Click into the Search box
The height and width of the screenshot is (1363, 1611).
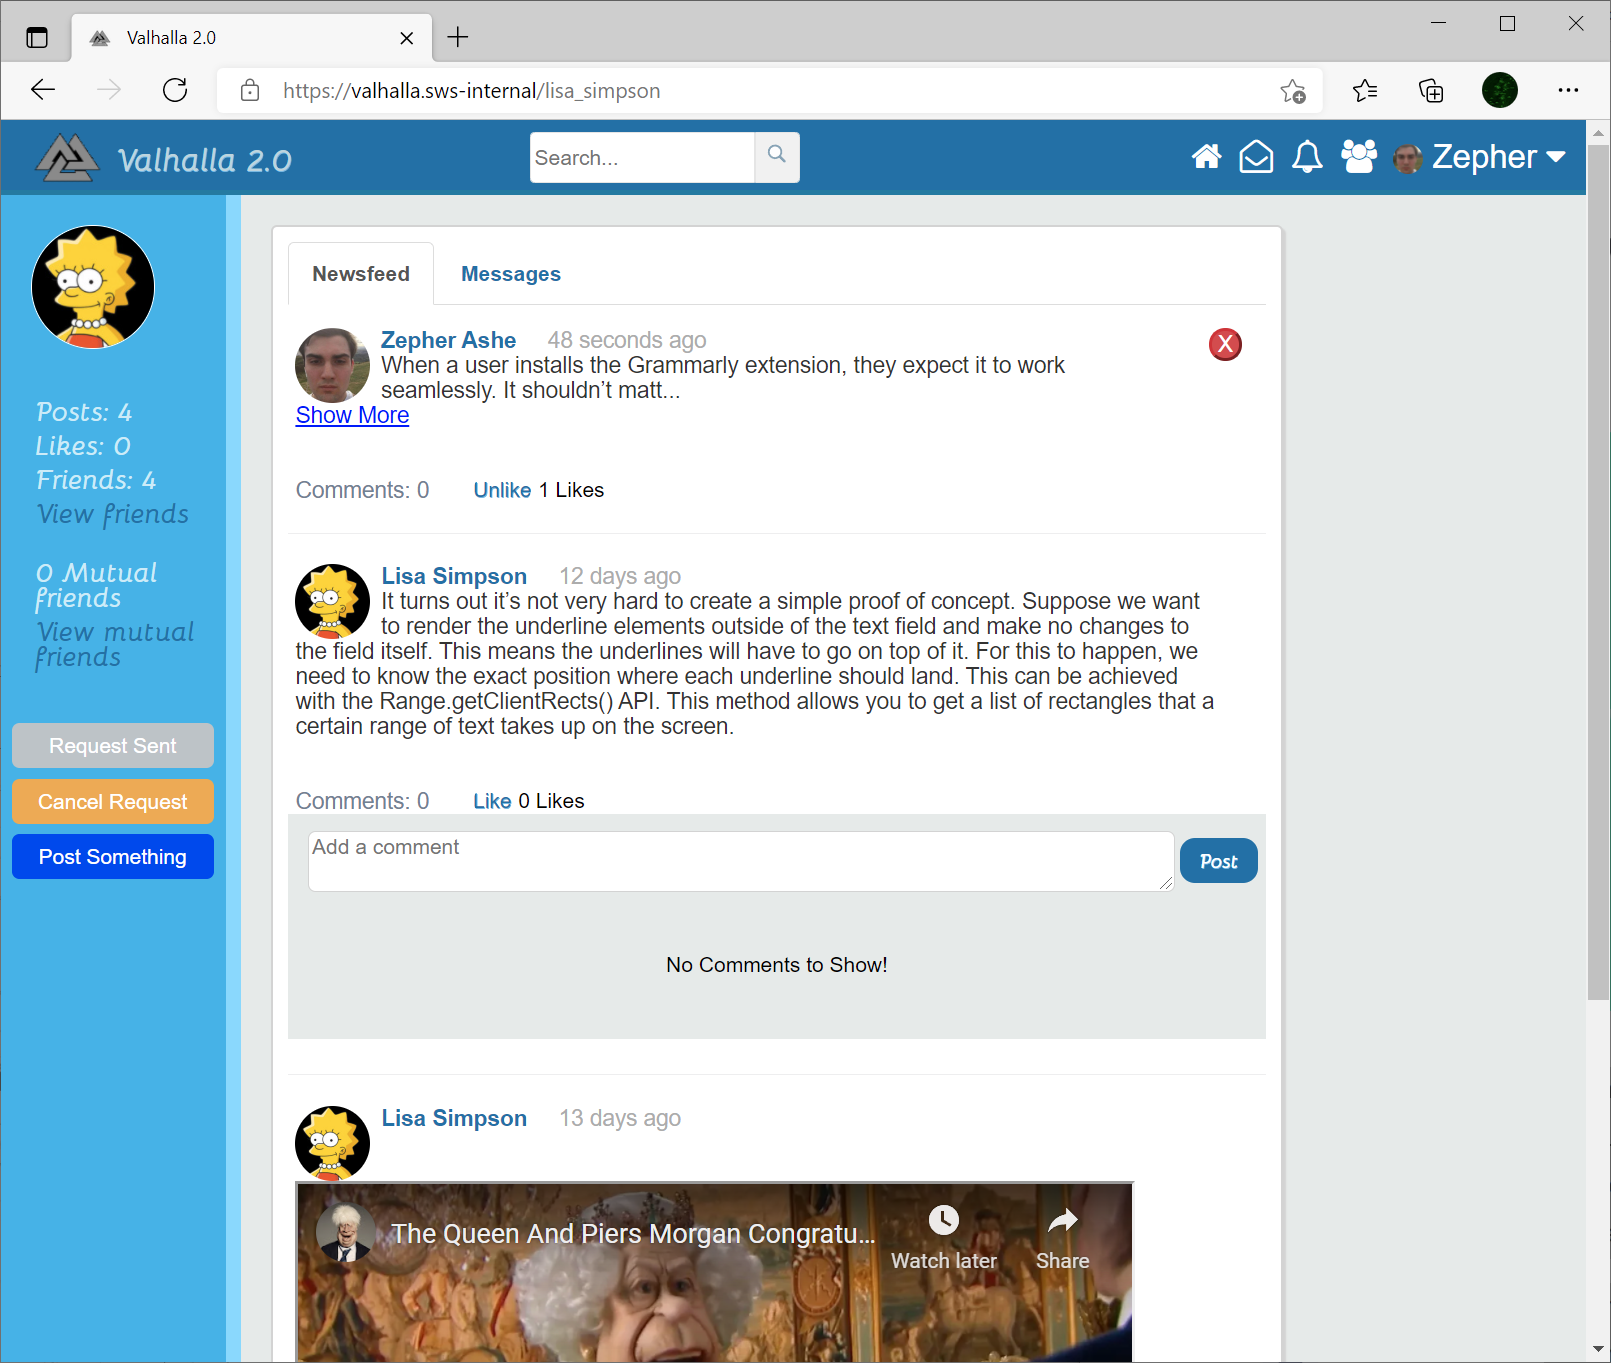642,157
